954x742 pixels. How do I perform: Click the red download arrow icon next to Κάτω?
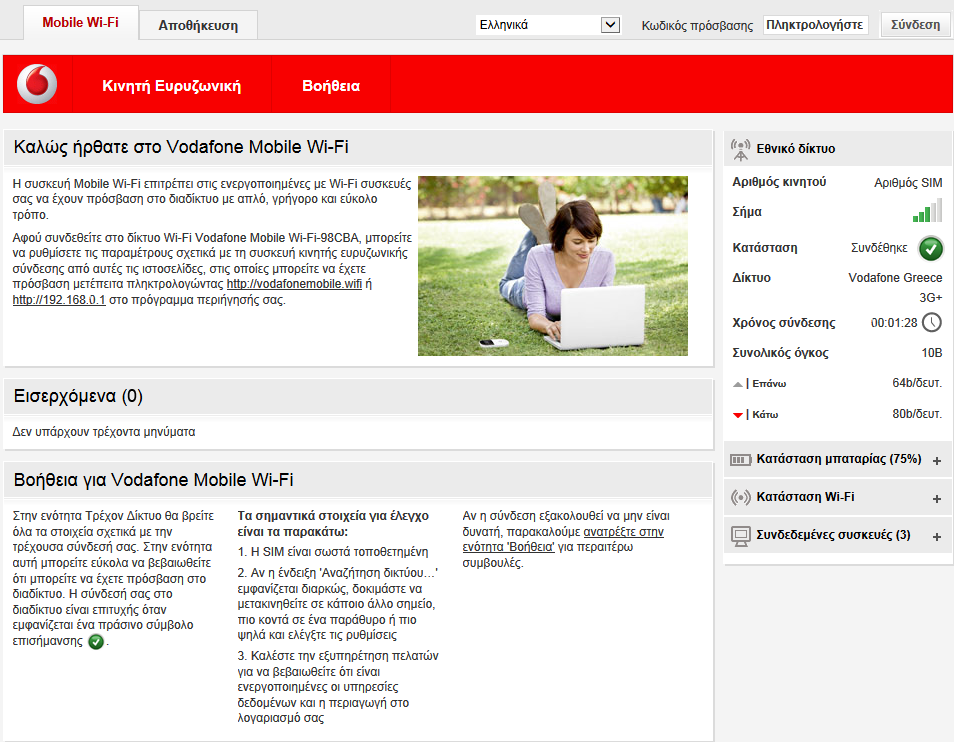click(x=737, y=415)
